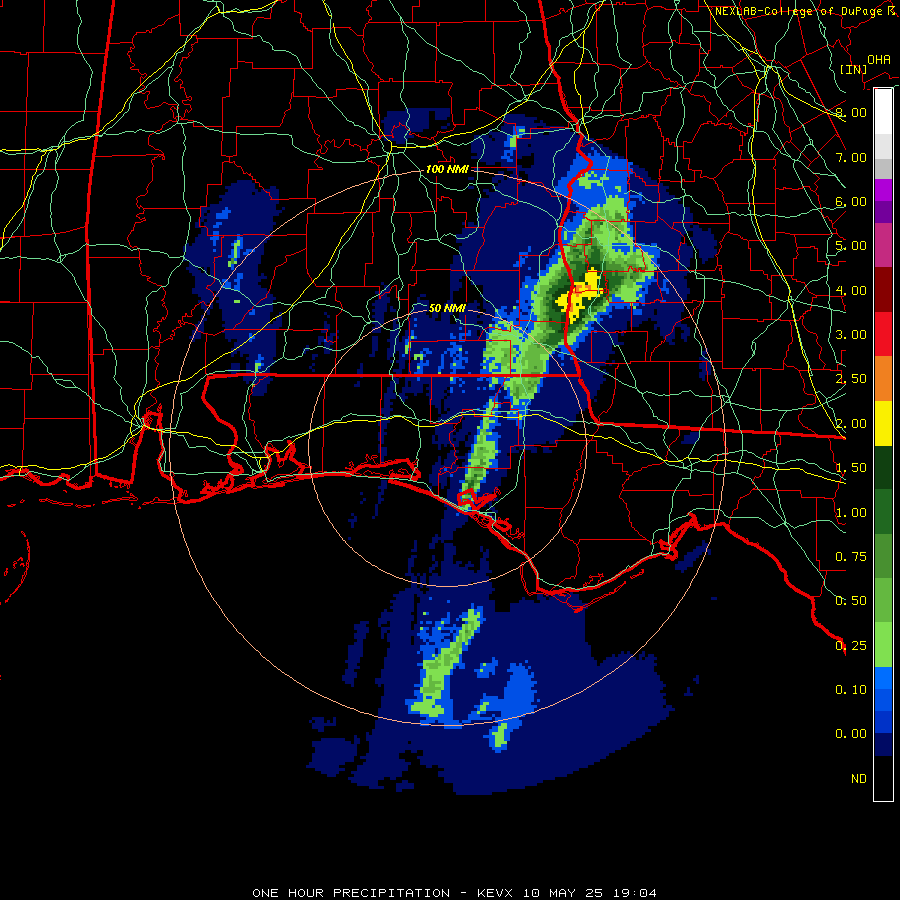
Task: Click the 'KEVX' radar site identifier
Action: pos(496,893)
